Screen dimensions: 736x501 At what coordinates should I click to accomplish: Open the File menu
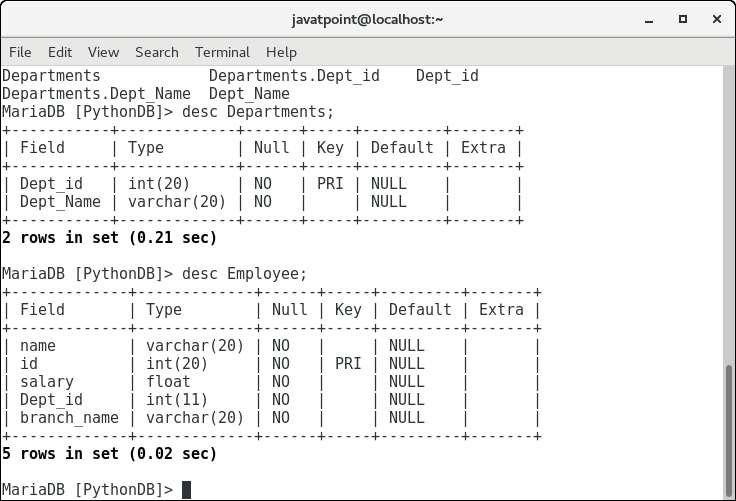(20, 52)
